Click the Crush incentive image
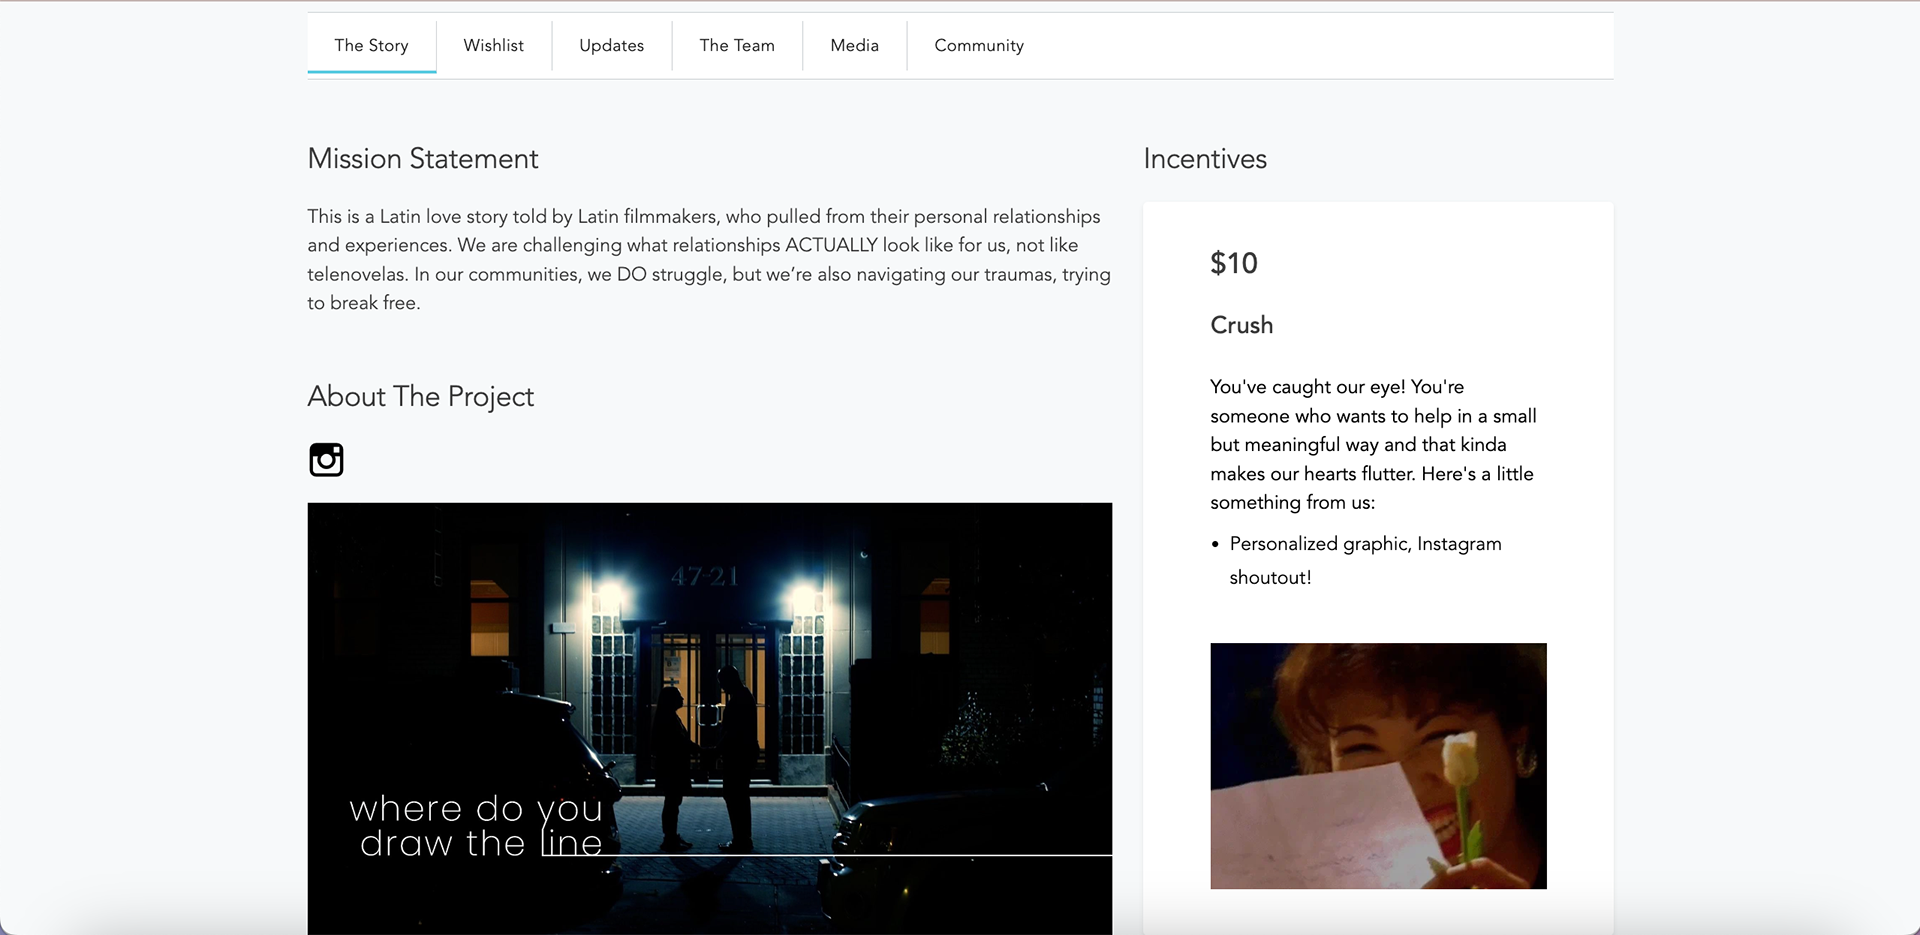 1378,766
